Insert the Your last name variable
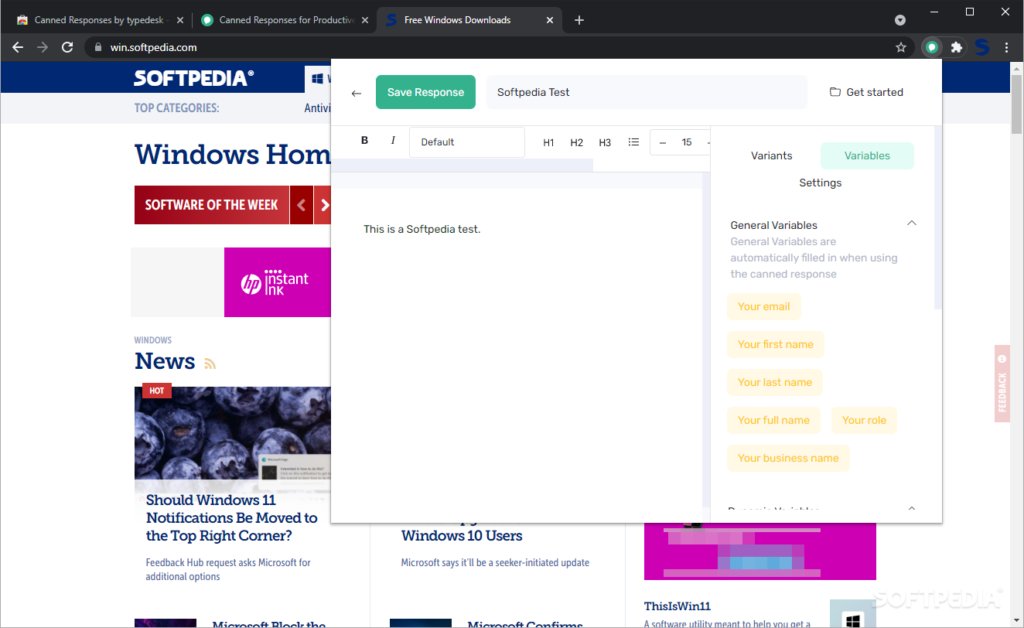 (x=775, y=382)
